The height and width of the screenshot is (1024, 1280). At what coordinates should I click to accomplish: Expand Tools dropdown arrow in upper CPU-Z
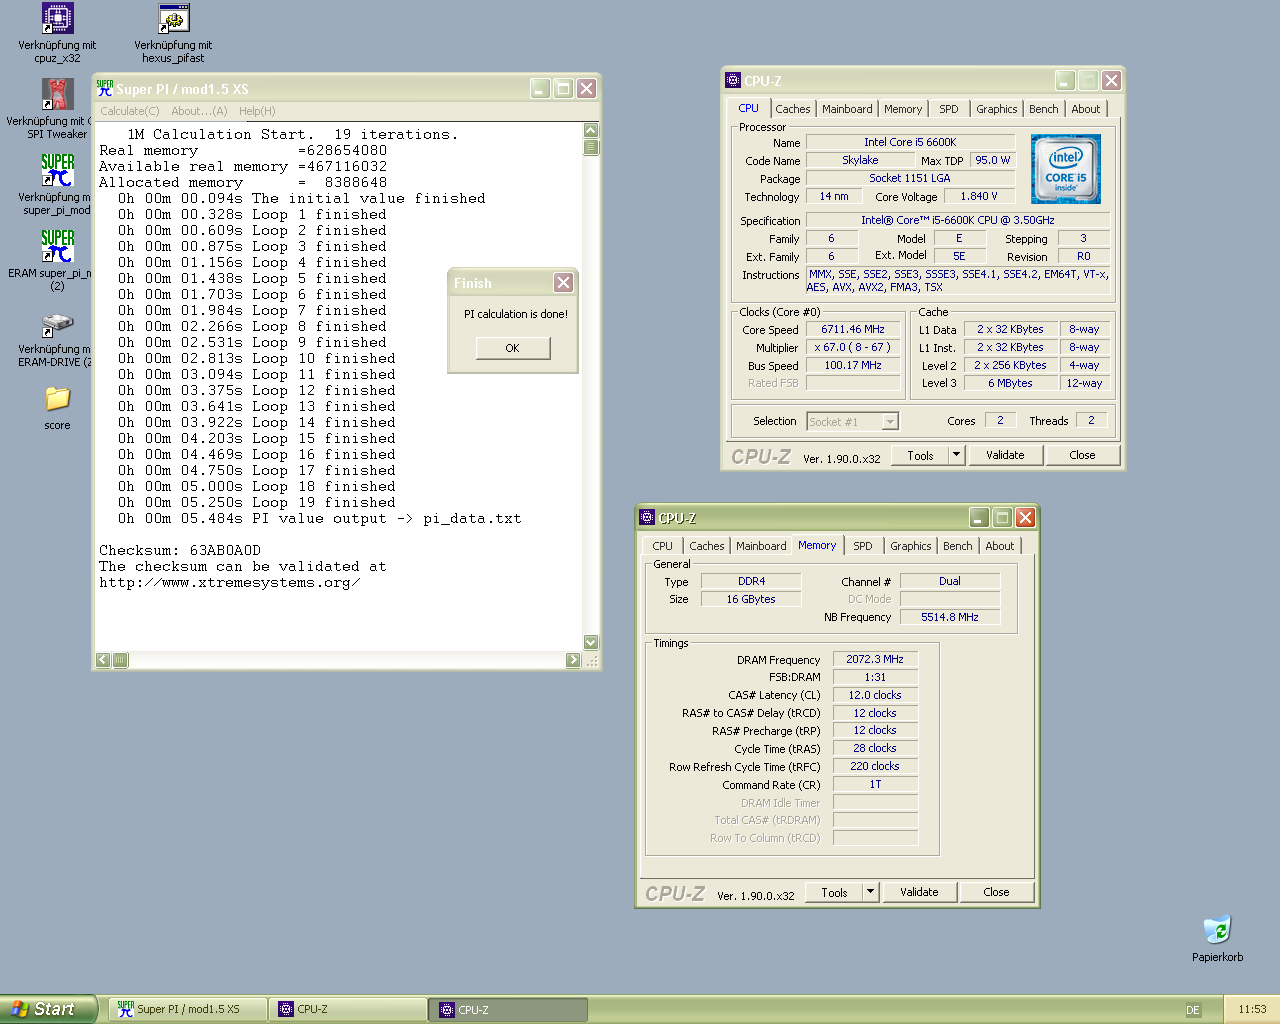click(956, 456)
